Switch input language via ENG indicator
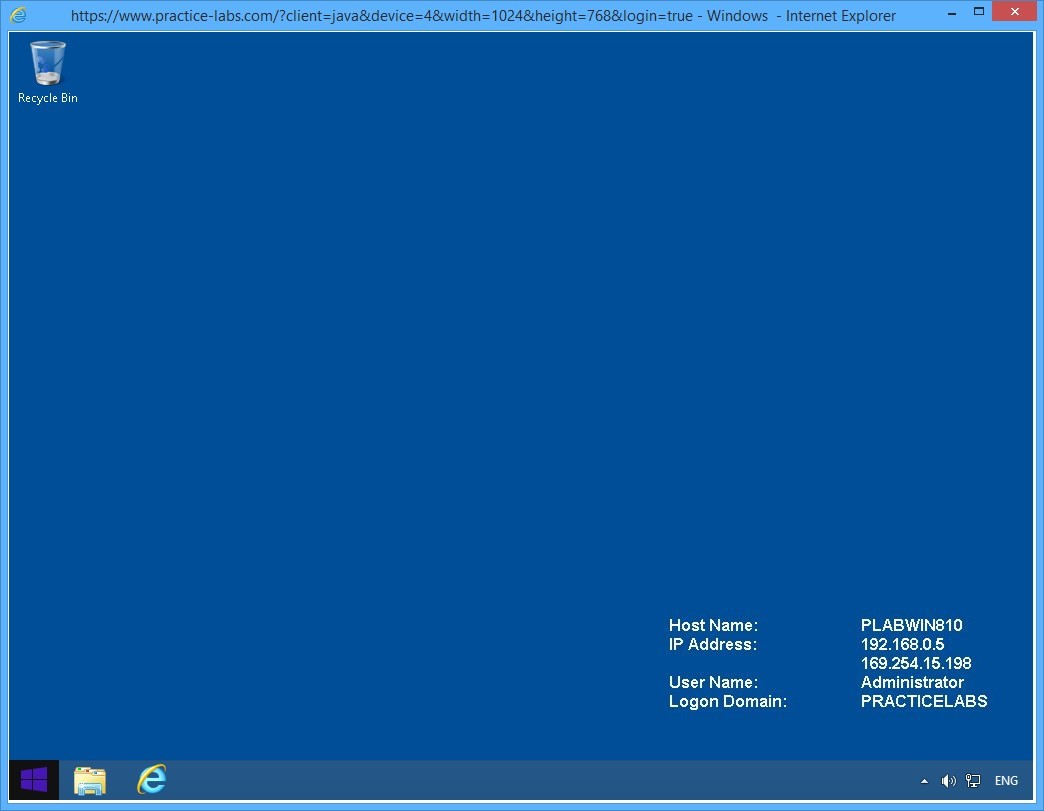 (x=1006, y=781)
